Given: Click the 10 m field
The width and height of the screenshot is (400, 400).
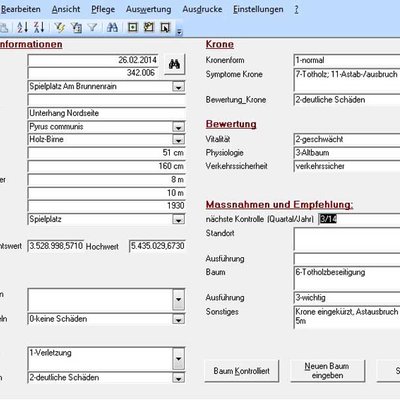Looking at the screenshot, I should coord(107,193).
